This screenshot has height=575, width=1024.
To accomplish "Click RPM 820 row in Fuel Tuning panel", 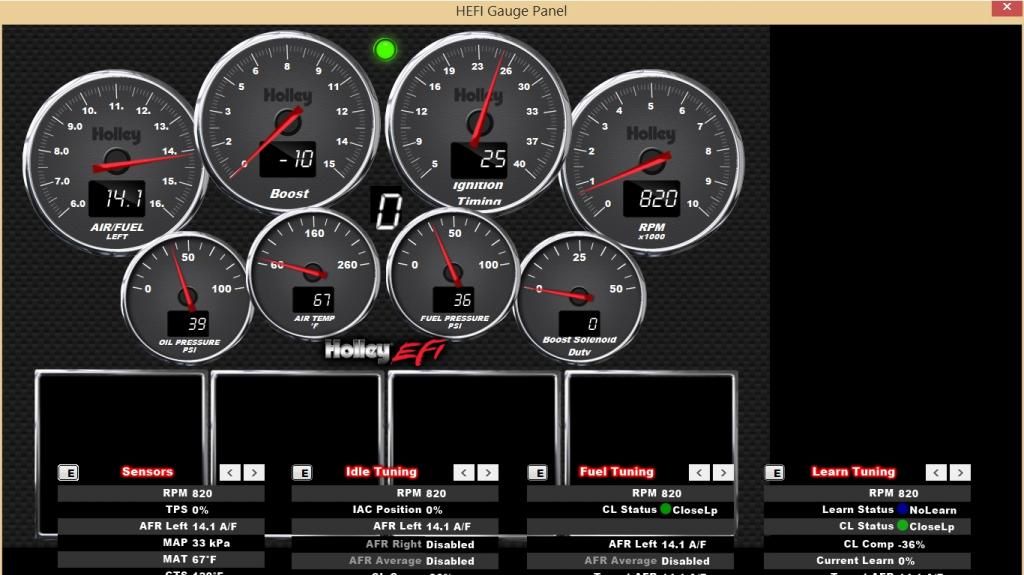I will [x=631, y=493].
